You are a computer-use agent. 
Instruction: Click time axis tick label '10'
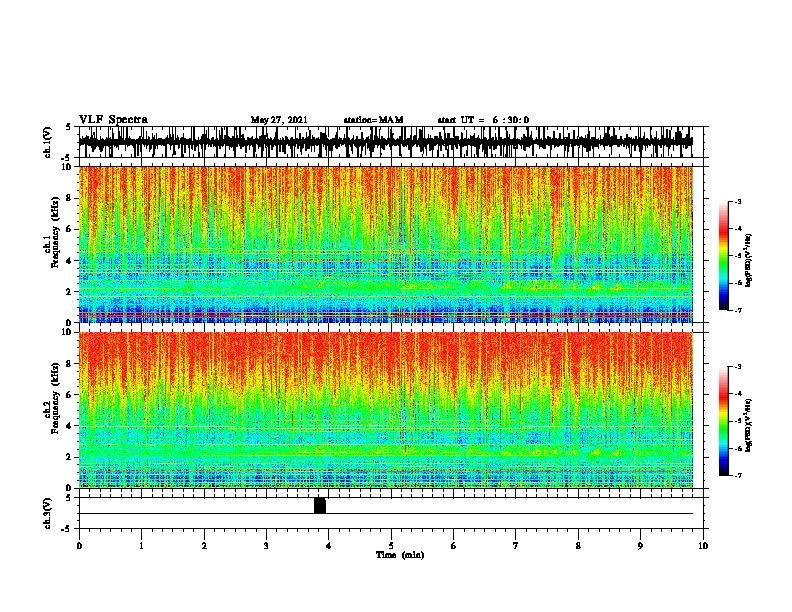[x=703, y=546]
